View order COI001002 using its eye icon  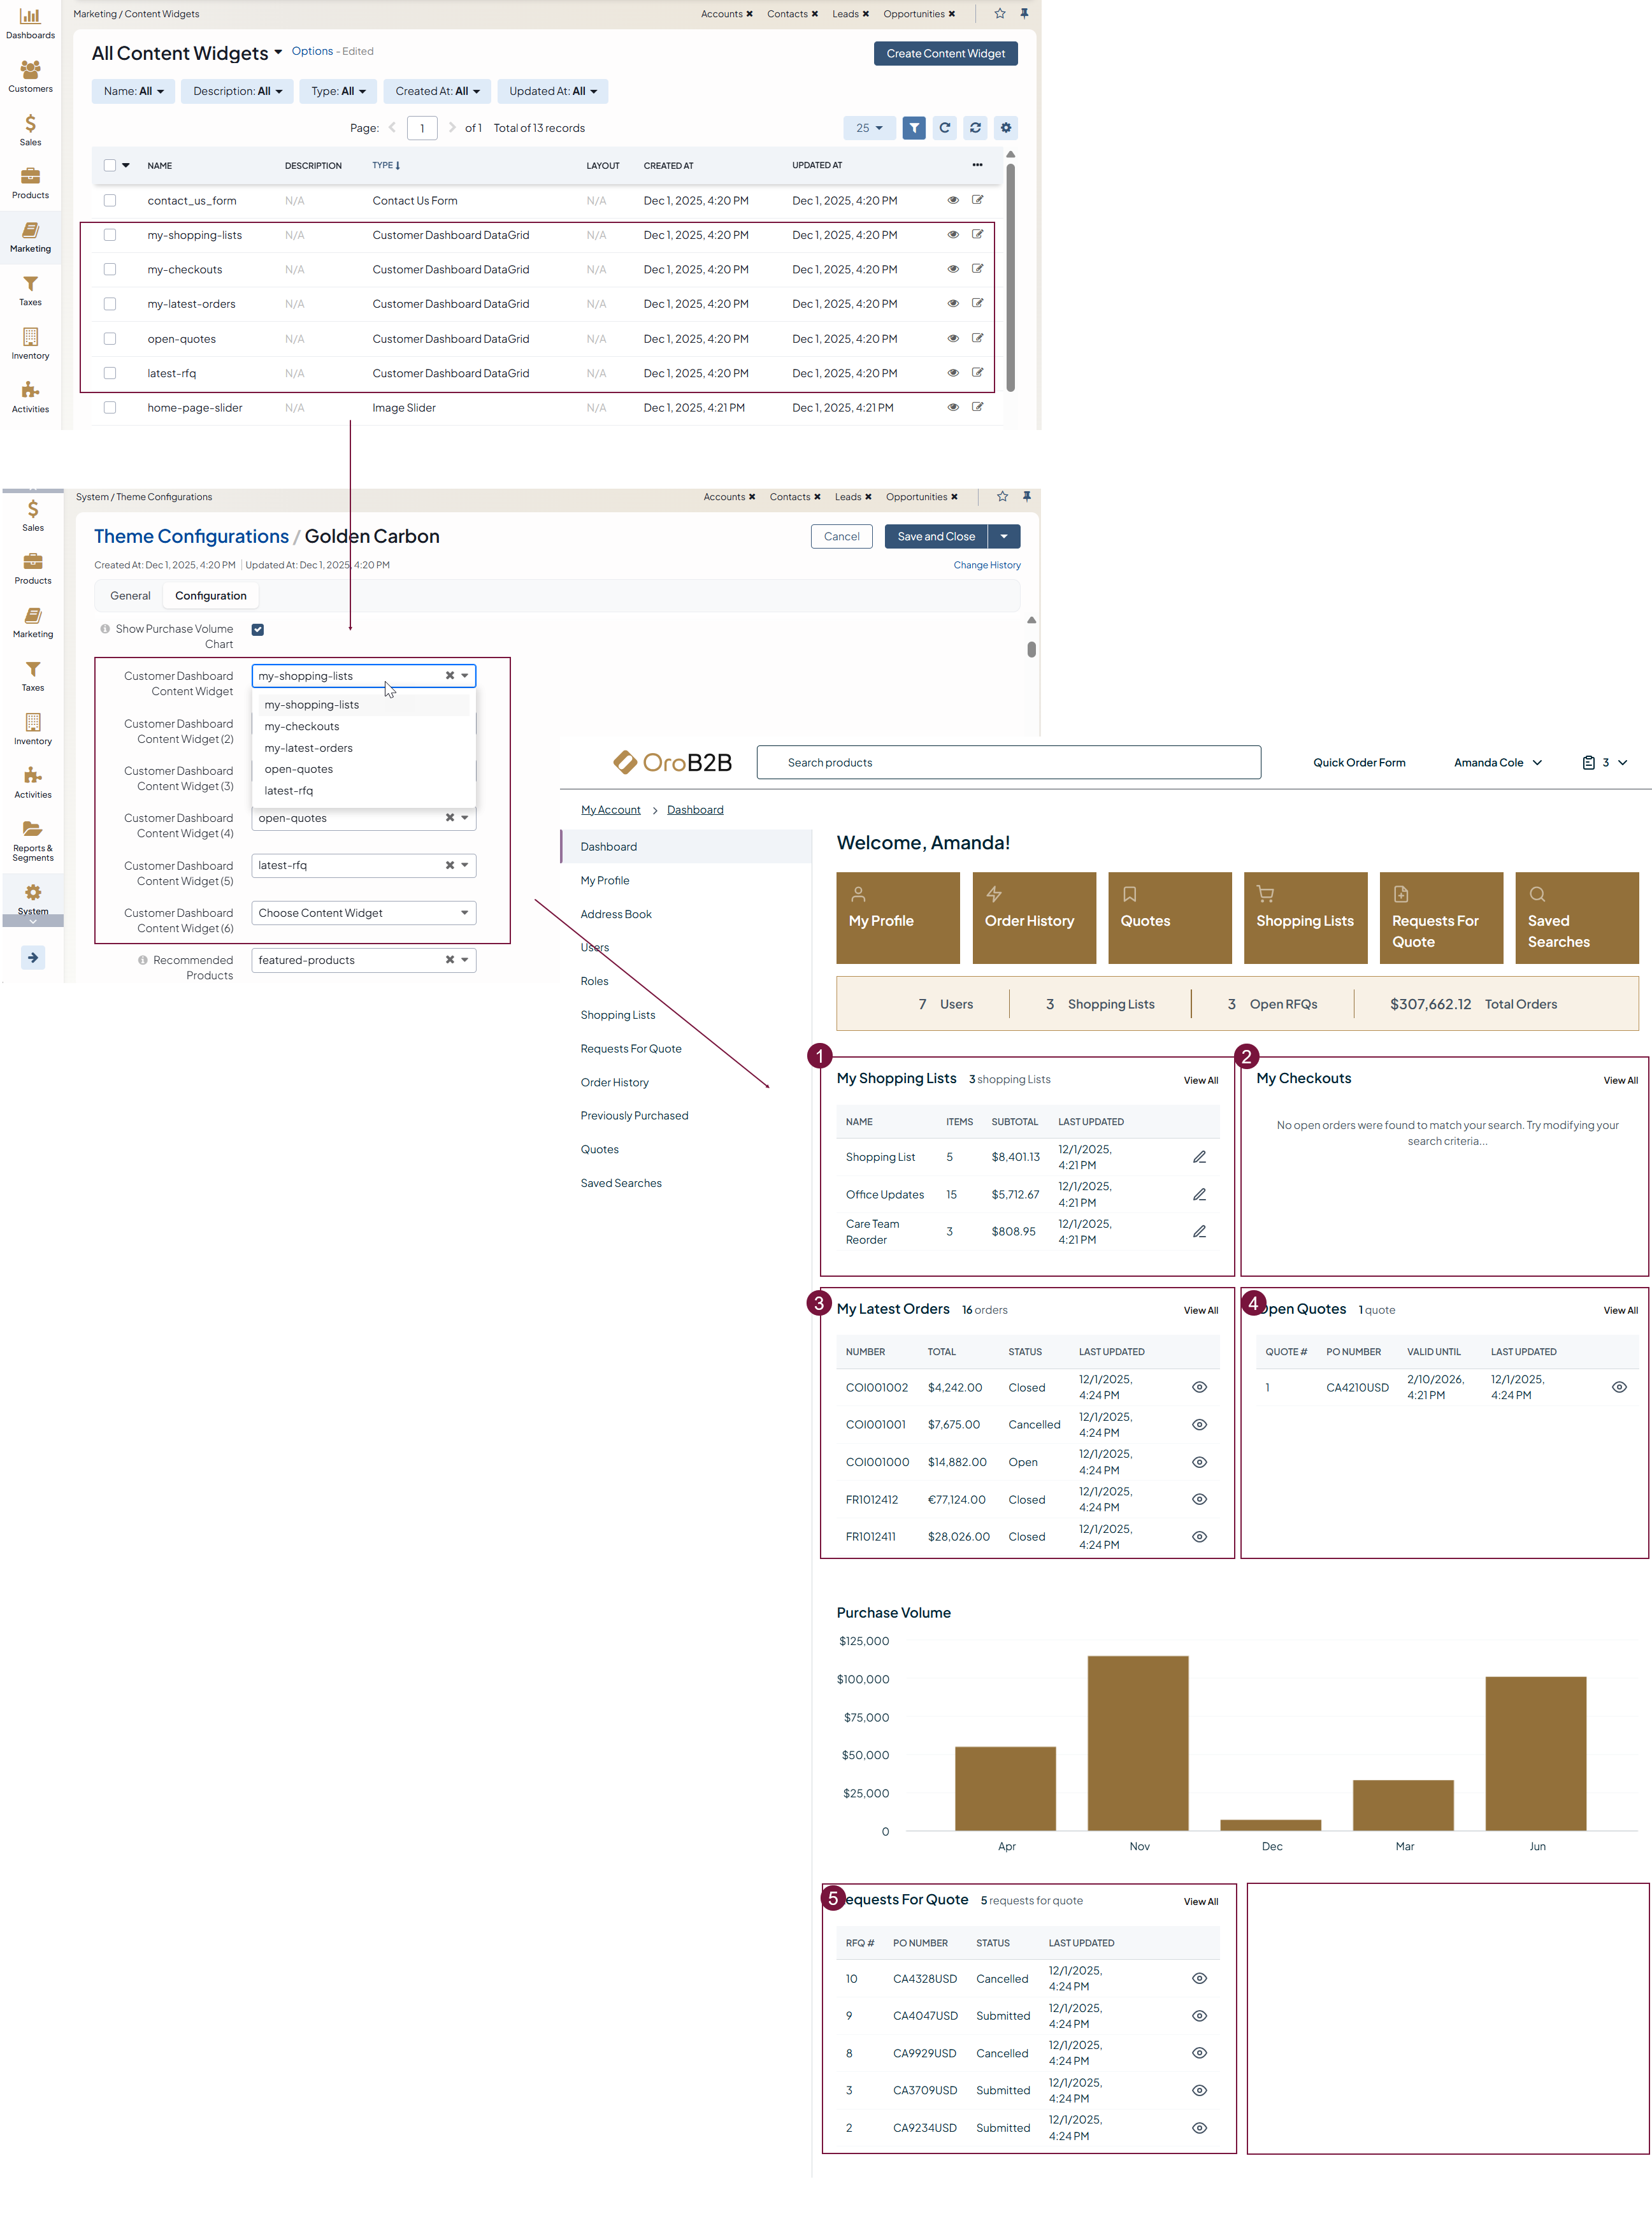[1199, 1387]
